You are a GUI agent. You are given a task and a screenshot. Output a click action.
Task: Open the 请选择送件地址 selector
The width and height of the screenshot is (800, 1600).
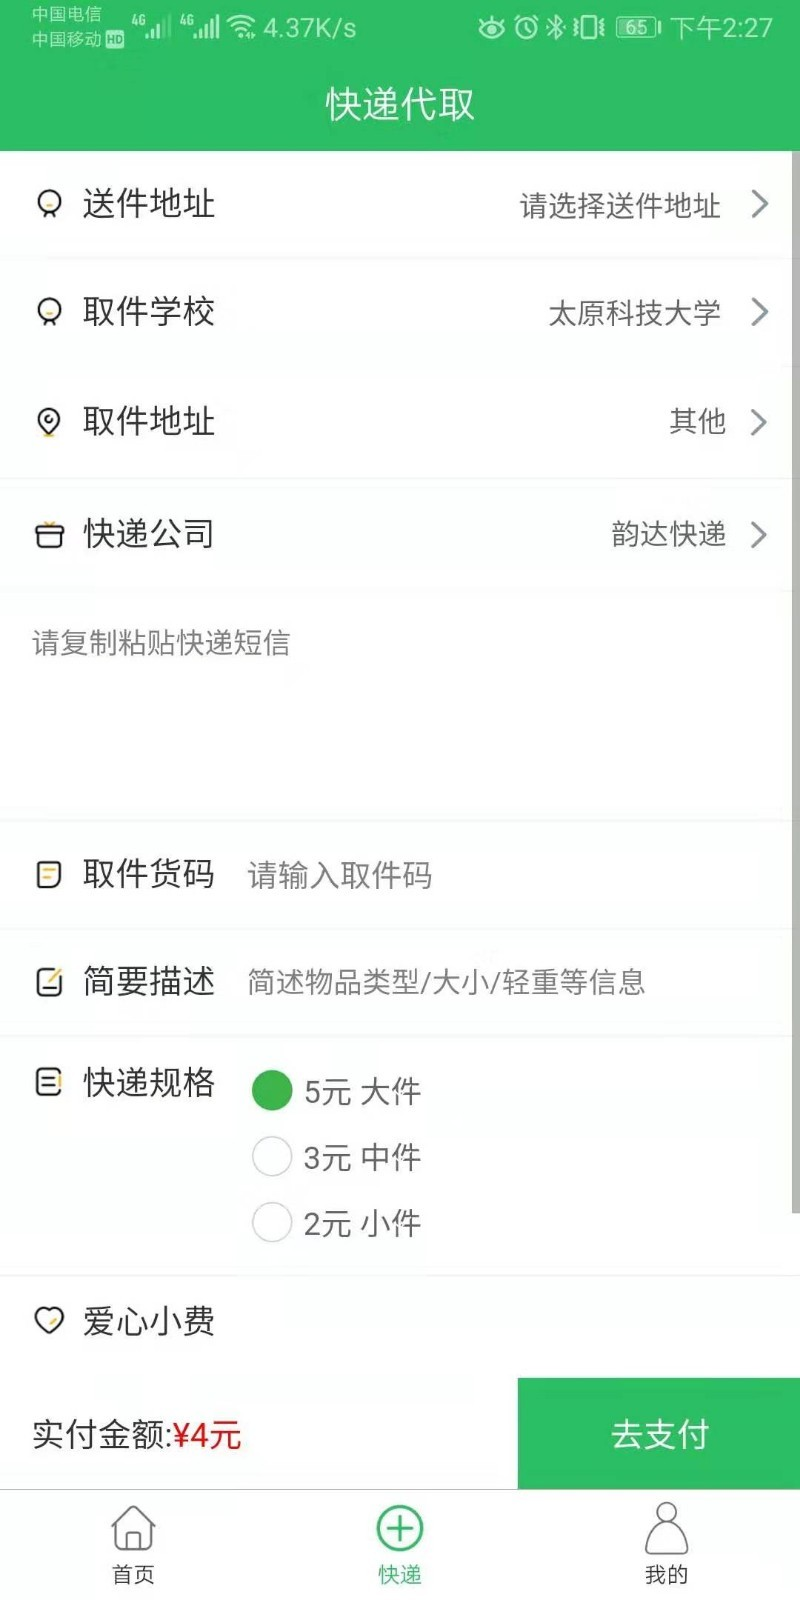pos(642,205)
